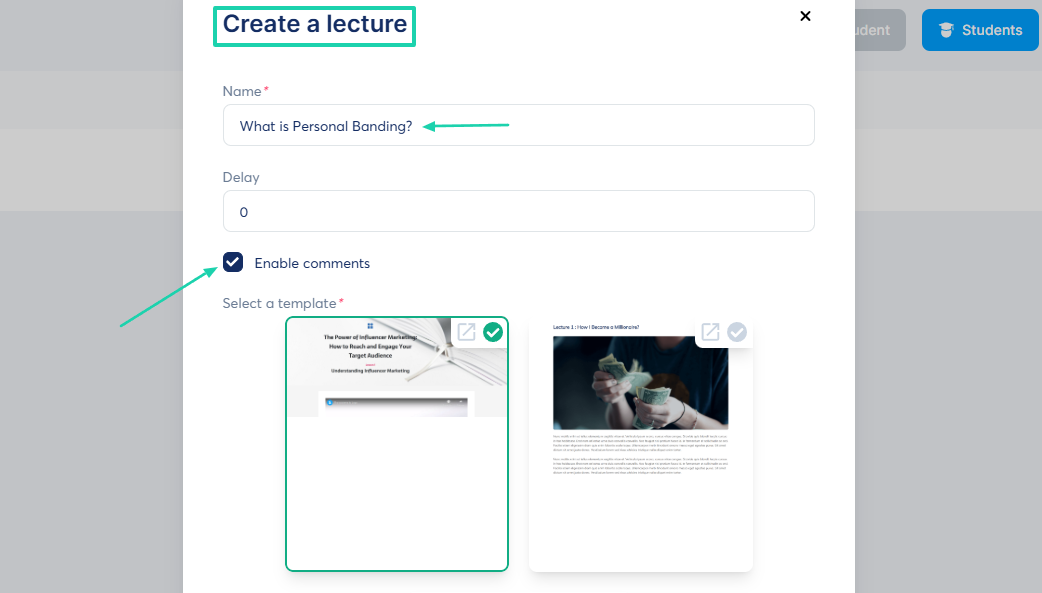Open preview icon on Influencer Marketing template
The height and width of the screenshot is (593, 1042).
pos(467,332)
